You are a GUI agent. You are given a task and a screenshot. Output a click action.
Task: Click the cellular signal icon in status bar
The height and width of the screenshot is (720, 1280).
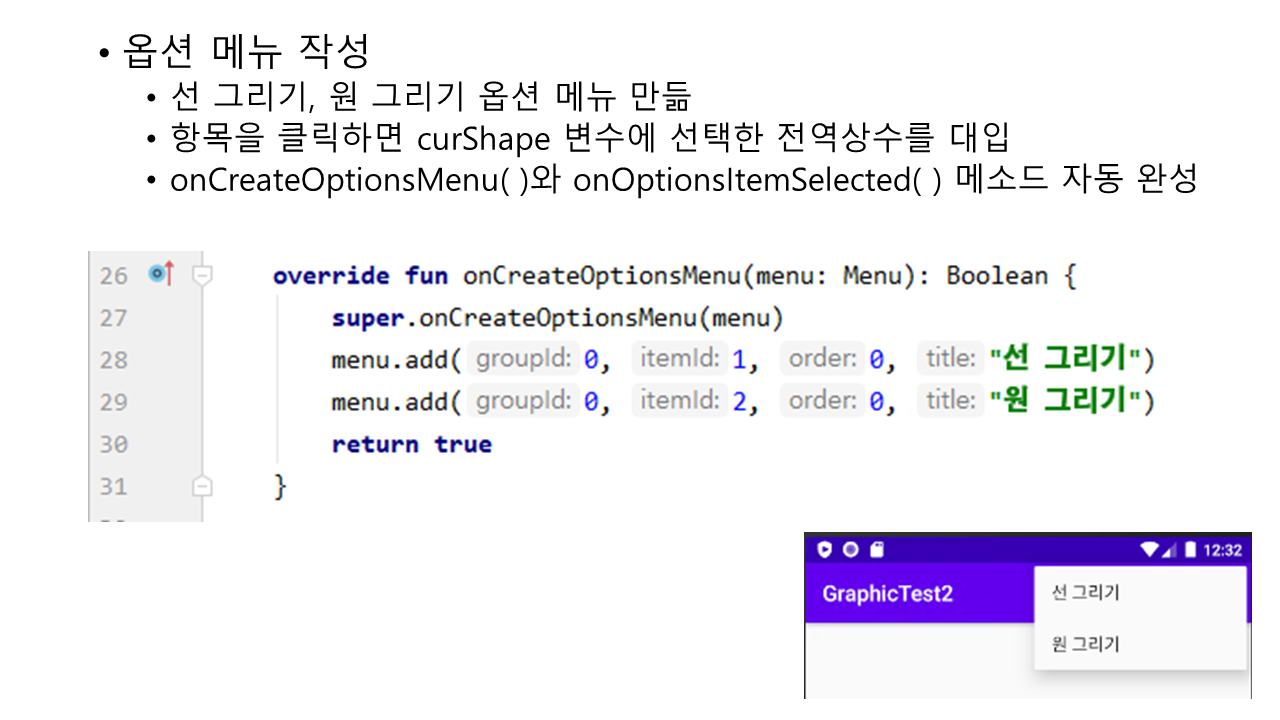pos(1168,550)
